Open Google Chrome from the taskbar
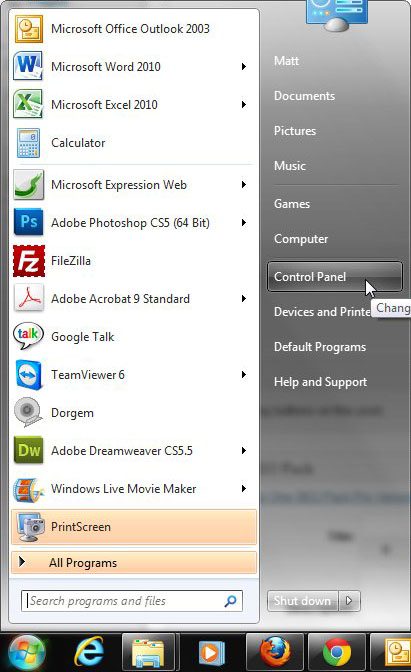Image resolution: width=411 pixels, height=672 pixels. click(x=337, y=652)
